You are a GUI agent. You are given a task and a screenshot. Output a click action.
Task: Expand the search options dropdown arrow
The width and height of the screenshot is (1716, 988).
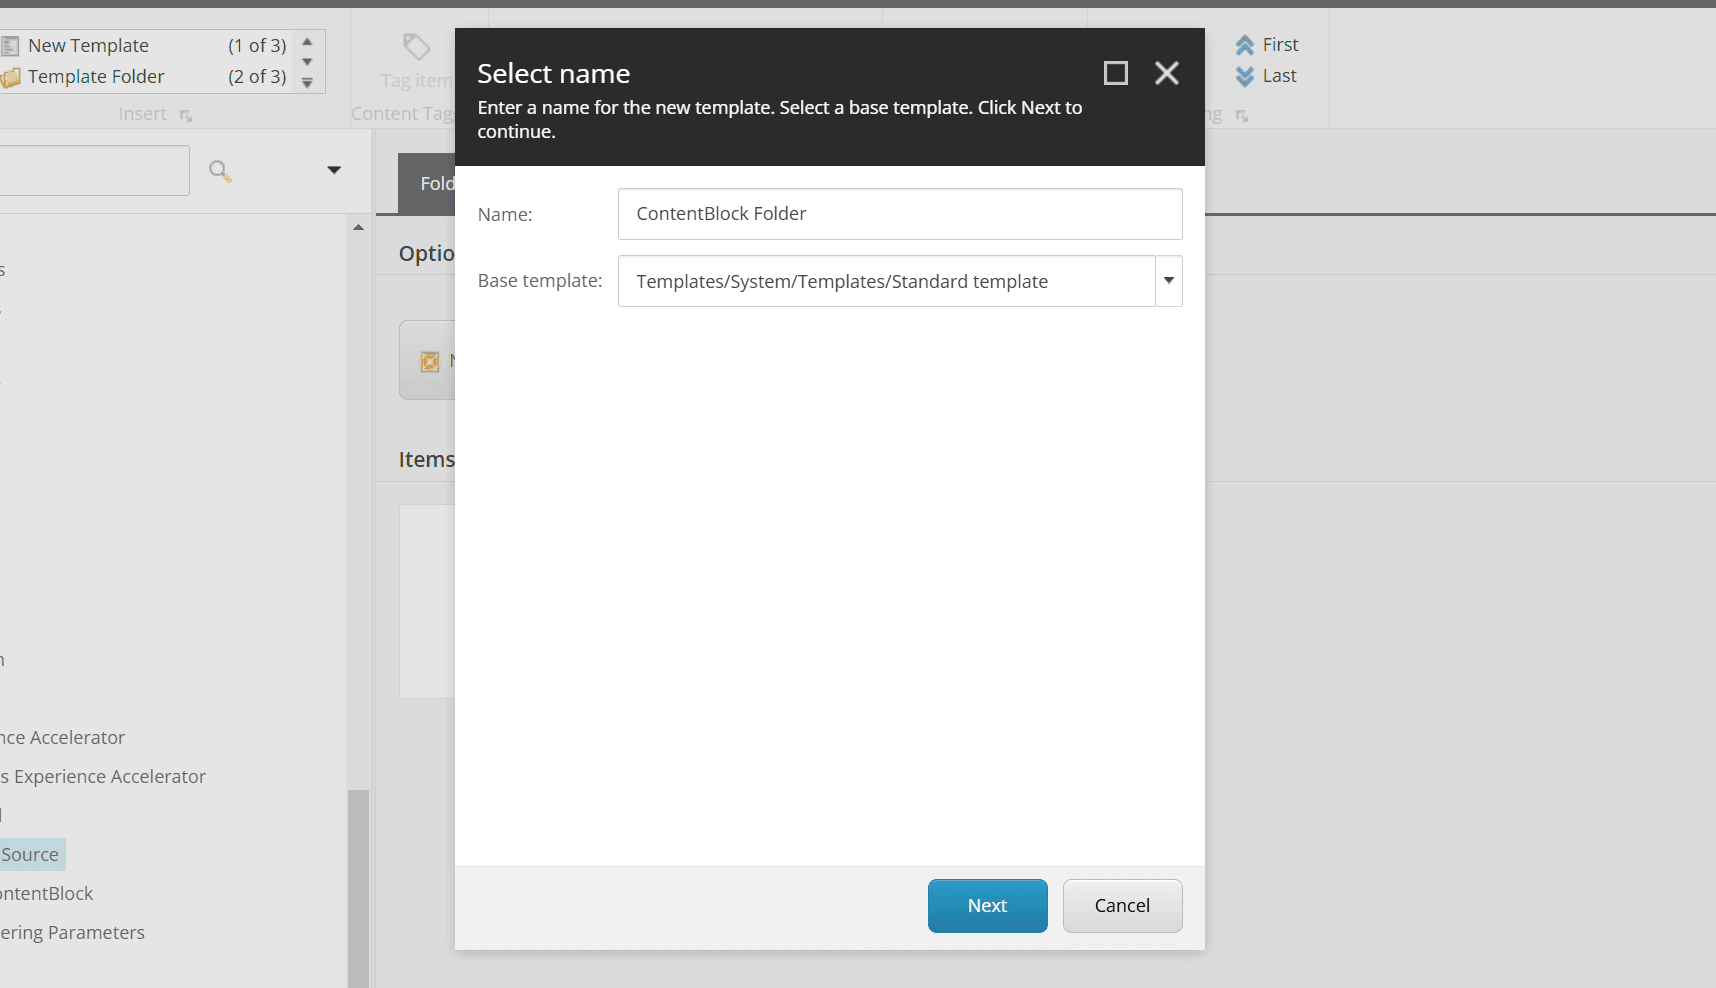click(x=334, y=170)
